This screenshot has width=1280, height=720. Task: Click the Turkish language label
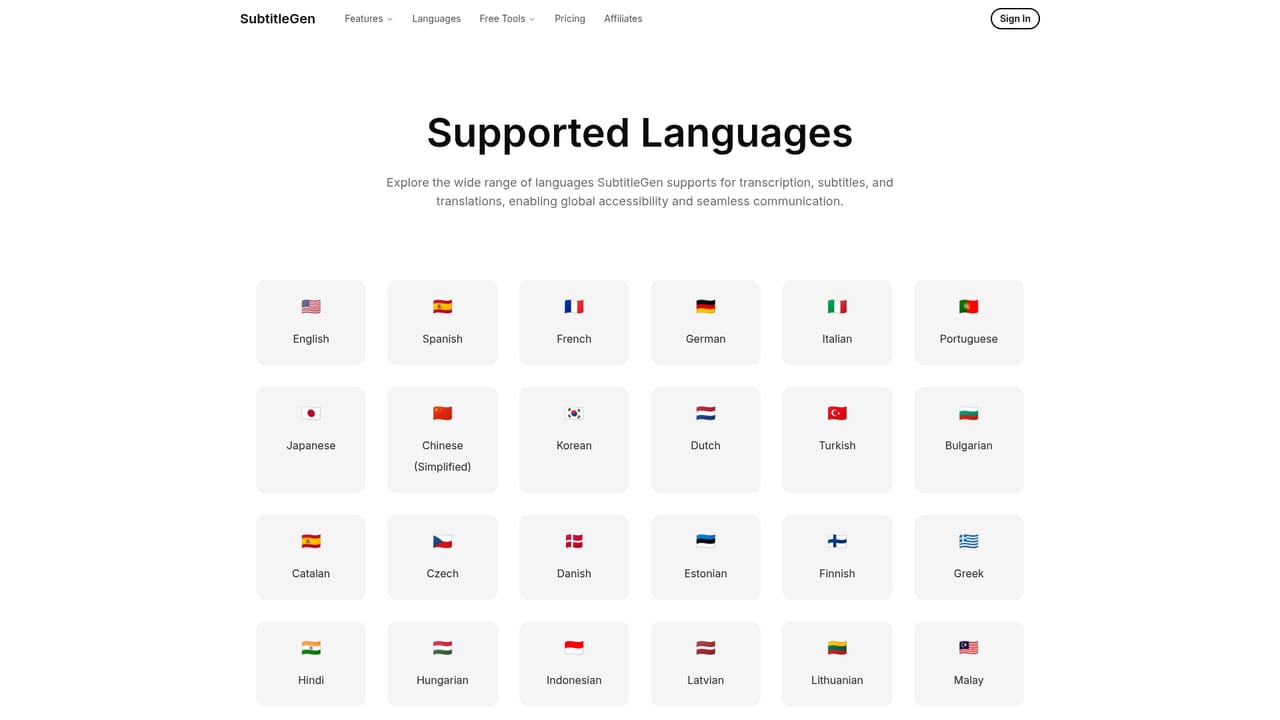(x=837, y=446)
